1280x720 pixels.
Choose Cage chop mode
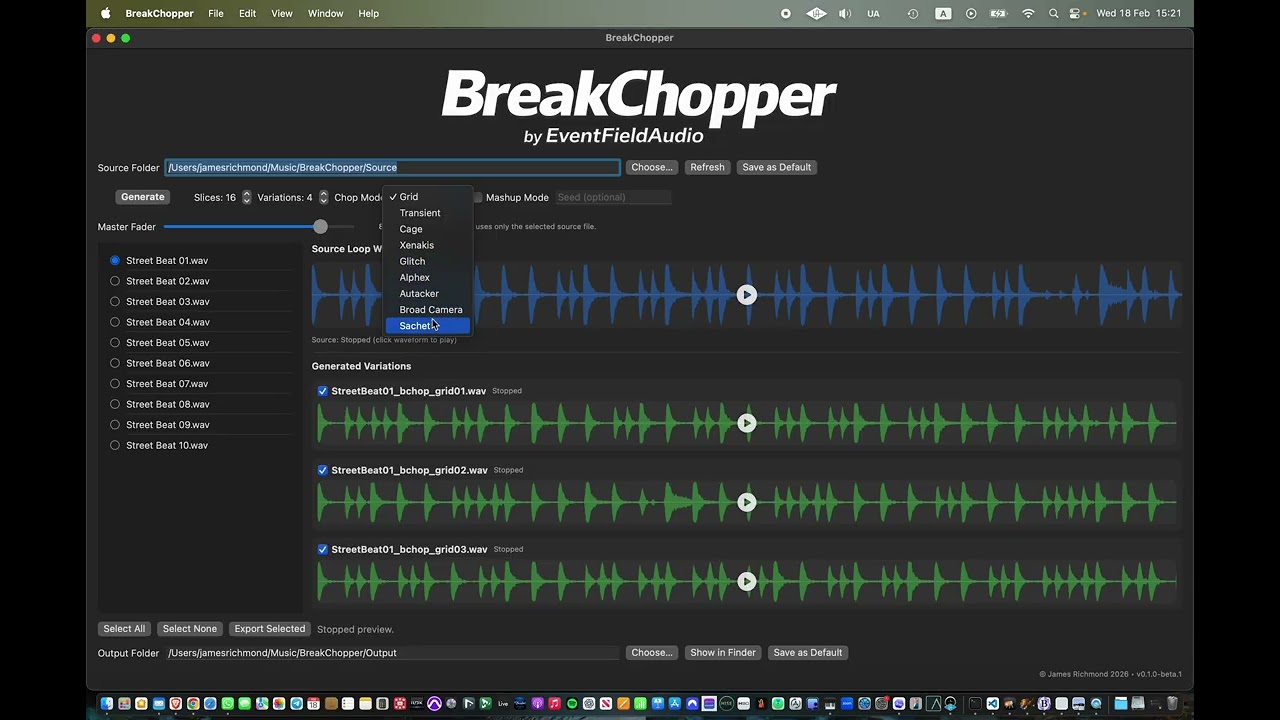click(x=428, y=229)
